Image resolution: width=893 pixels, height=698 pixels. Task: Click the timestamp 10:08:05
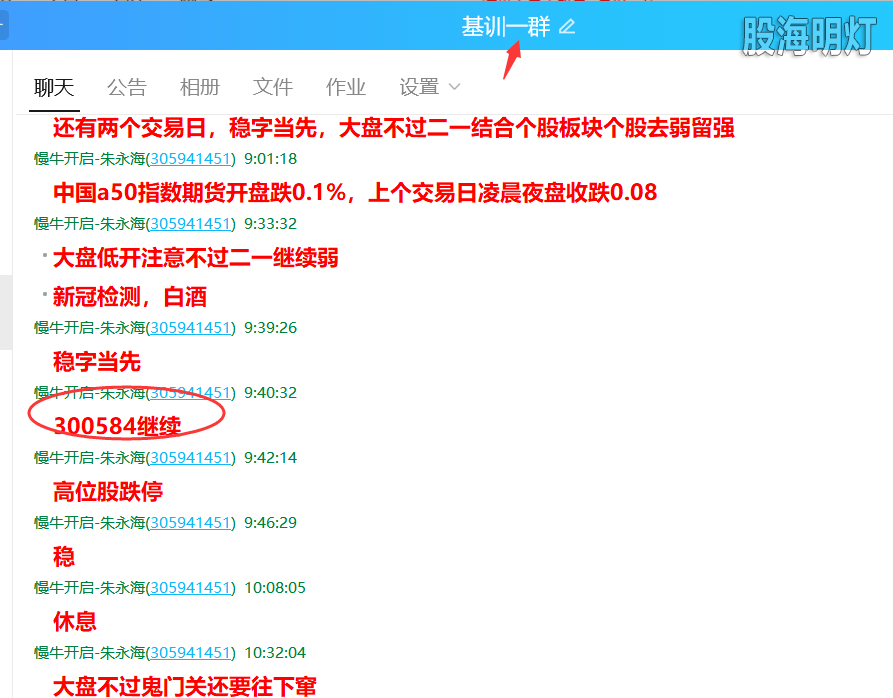coord(275,588)
